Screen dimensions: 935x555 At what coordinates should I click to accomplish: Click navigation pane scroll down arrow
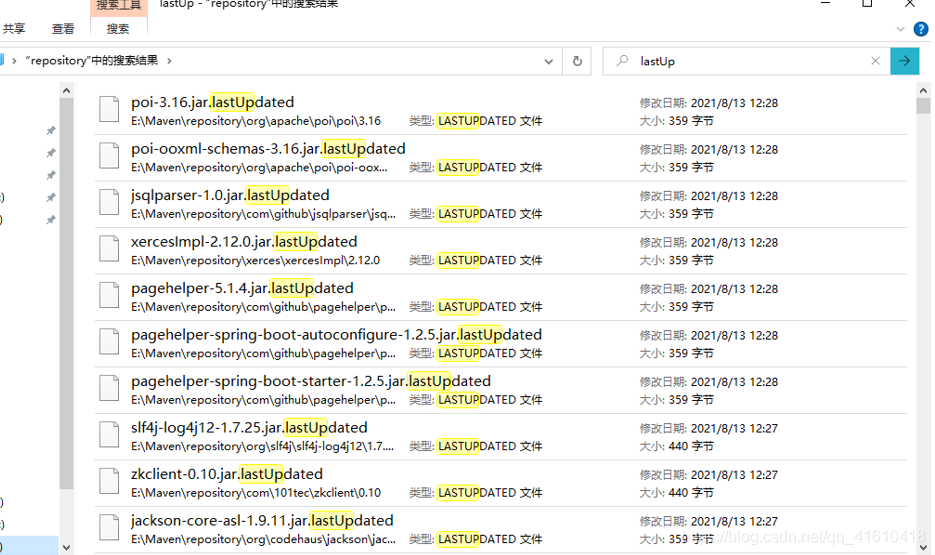pos(66,547)
